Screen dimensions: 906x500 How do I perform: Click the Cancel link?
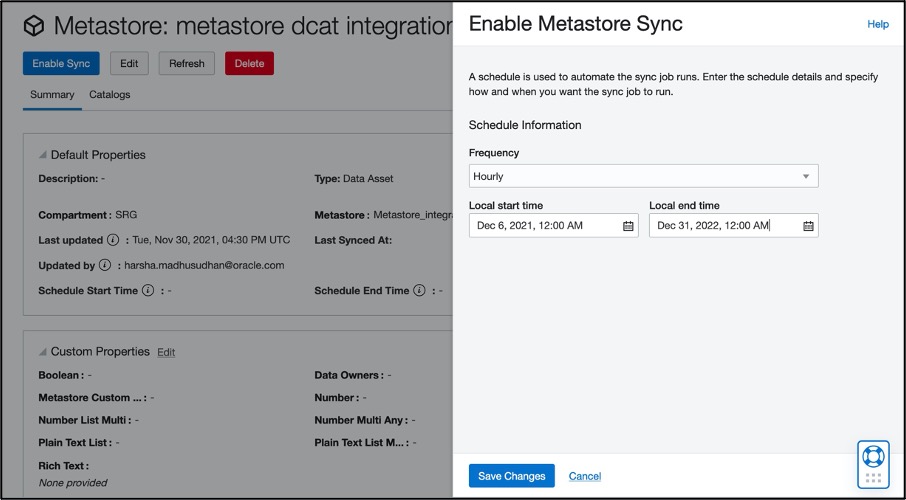point(585,476)
